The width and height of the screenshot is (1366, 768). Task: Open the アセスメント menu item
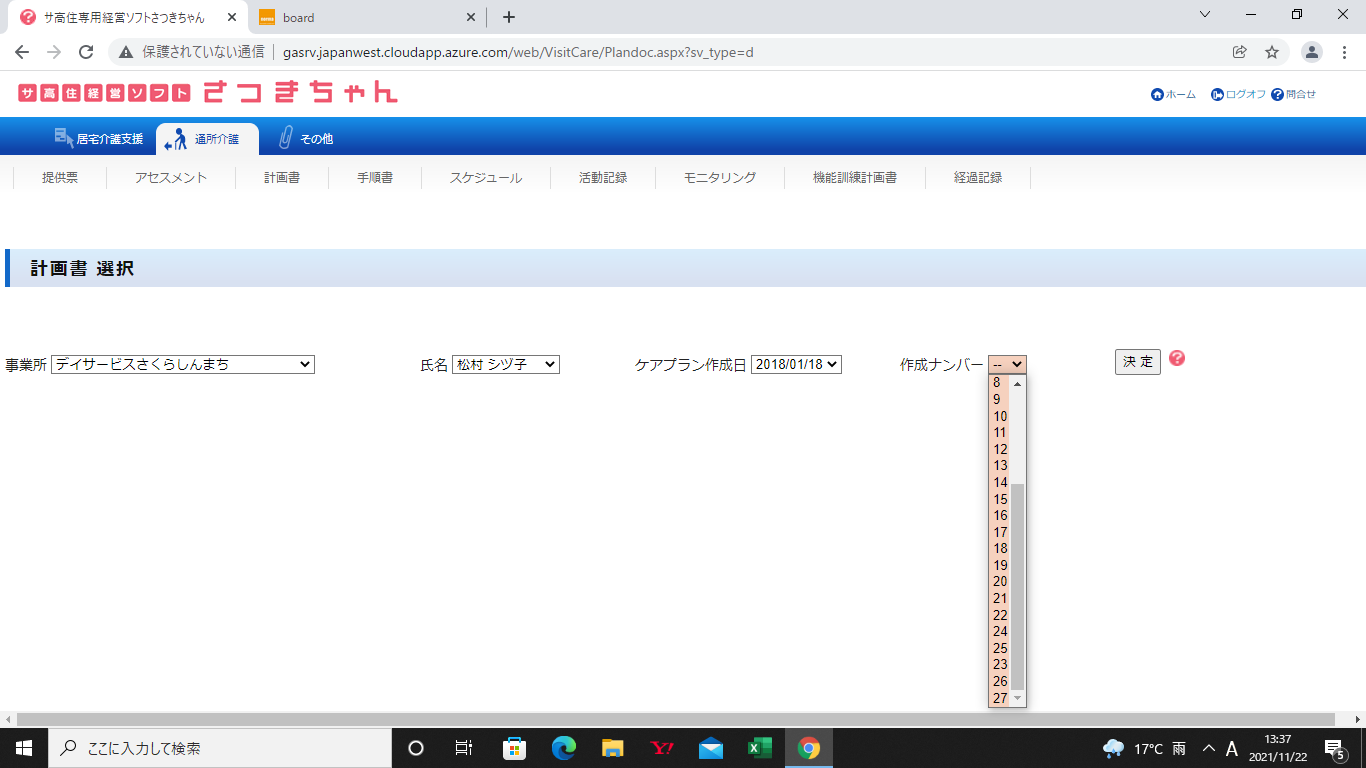[x=171, y=178]
